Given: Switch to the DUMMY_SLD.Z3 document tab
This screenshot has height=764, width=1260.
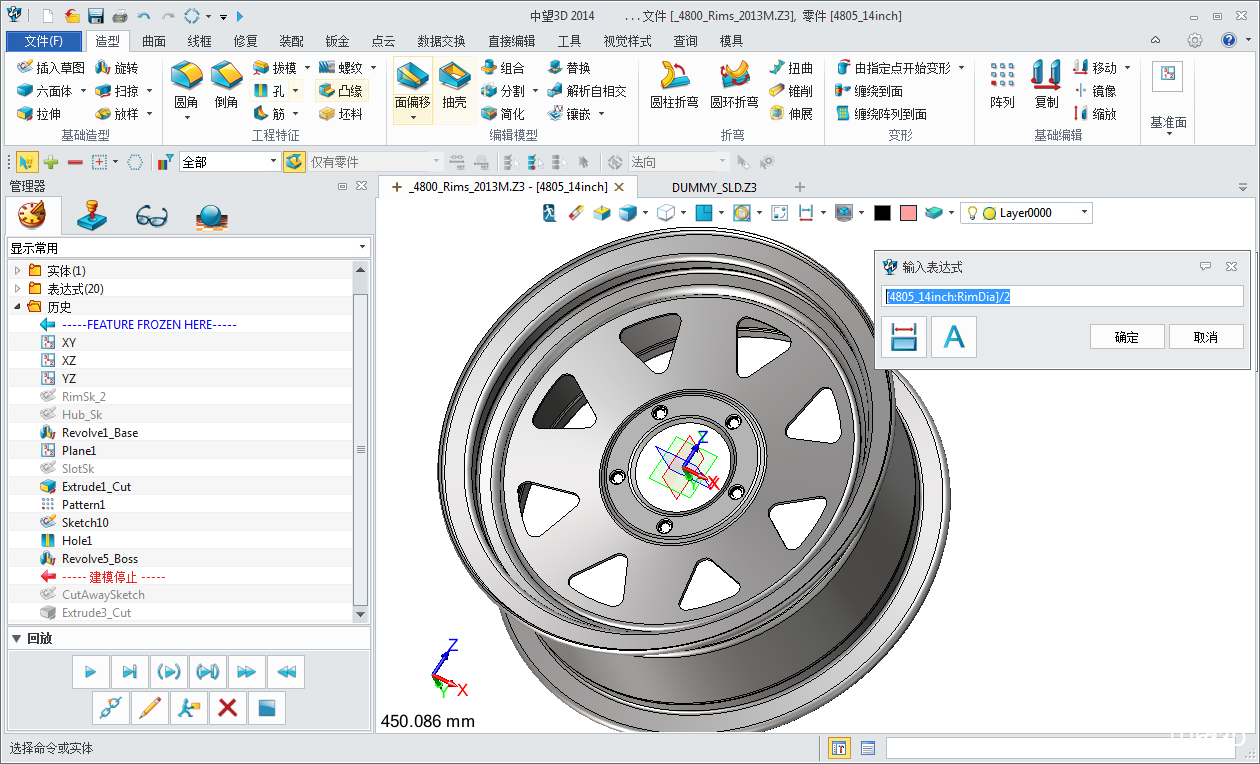Looking at the screenshot, I should [x=713, y=187].
